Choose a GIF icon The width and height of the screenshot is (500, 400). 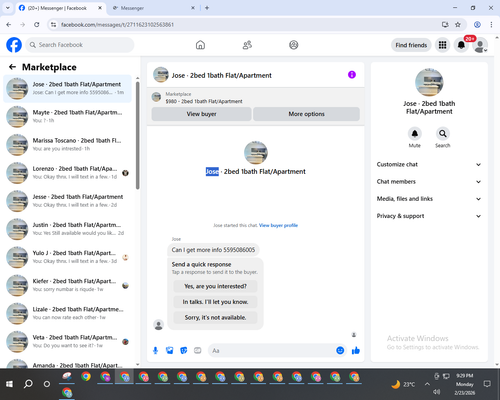click(x=198, y=350)
